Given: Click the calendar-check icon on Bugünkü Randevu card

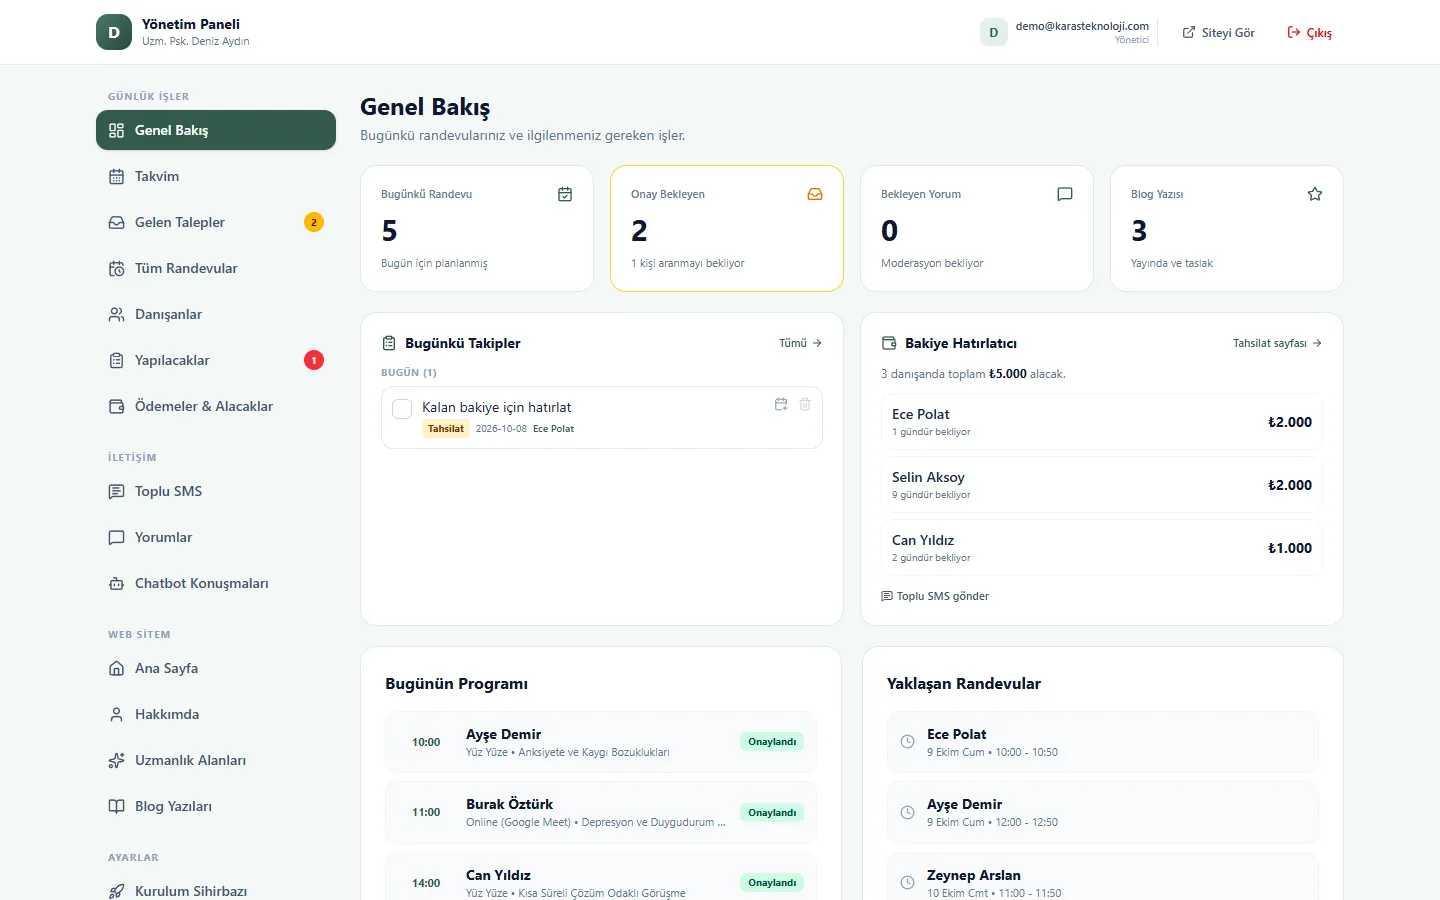Looking at the screenshot, I should click(565, 194).
